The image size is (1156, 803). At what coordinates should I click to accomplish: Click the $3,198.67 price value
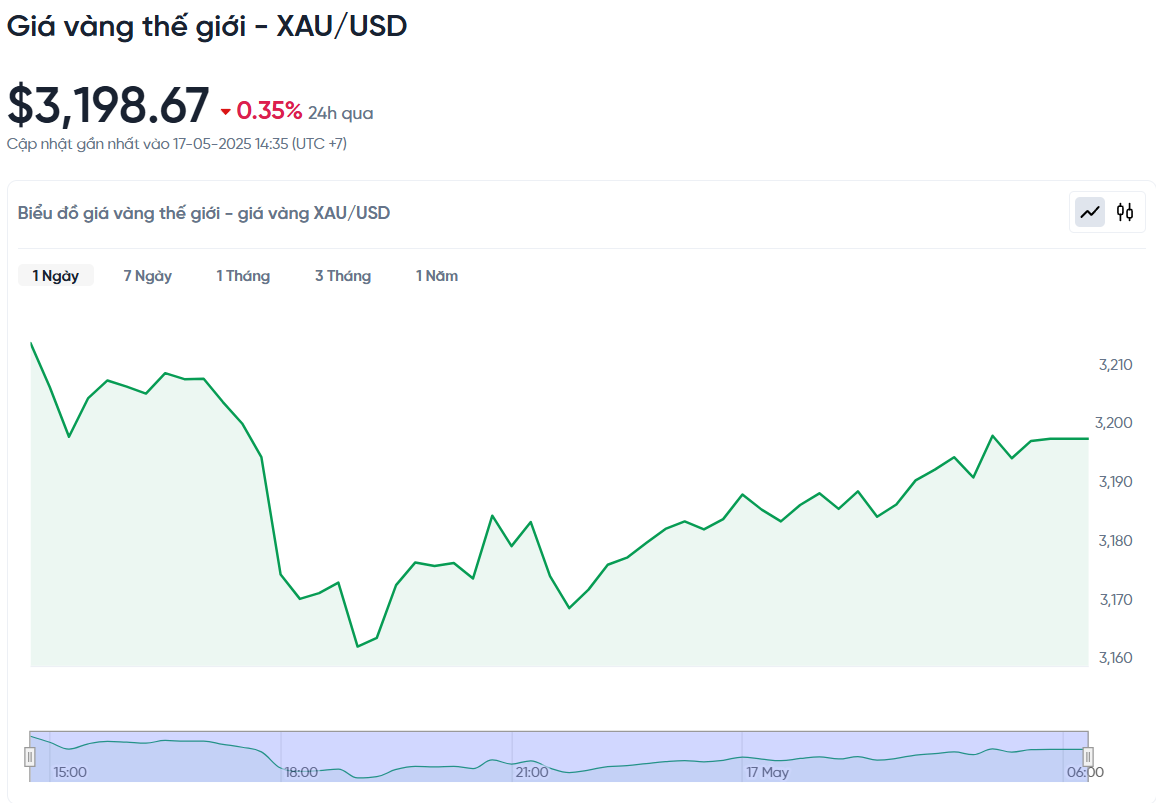[x=108, y=105]
